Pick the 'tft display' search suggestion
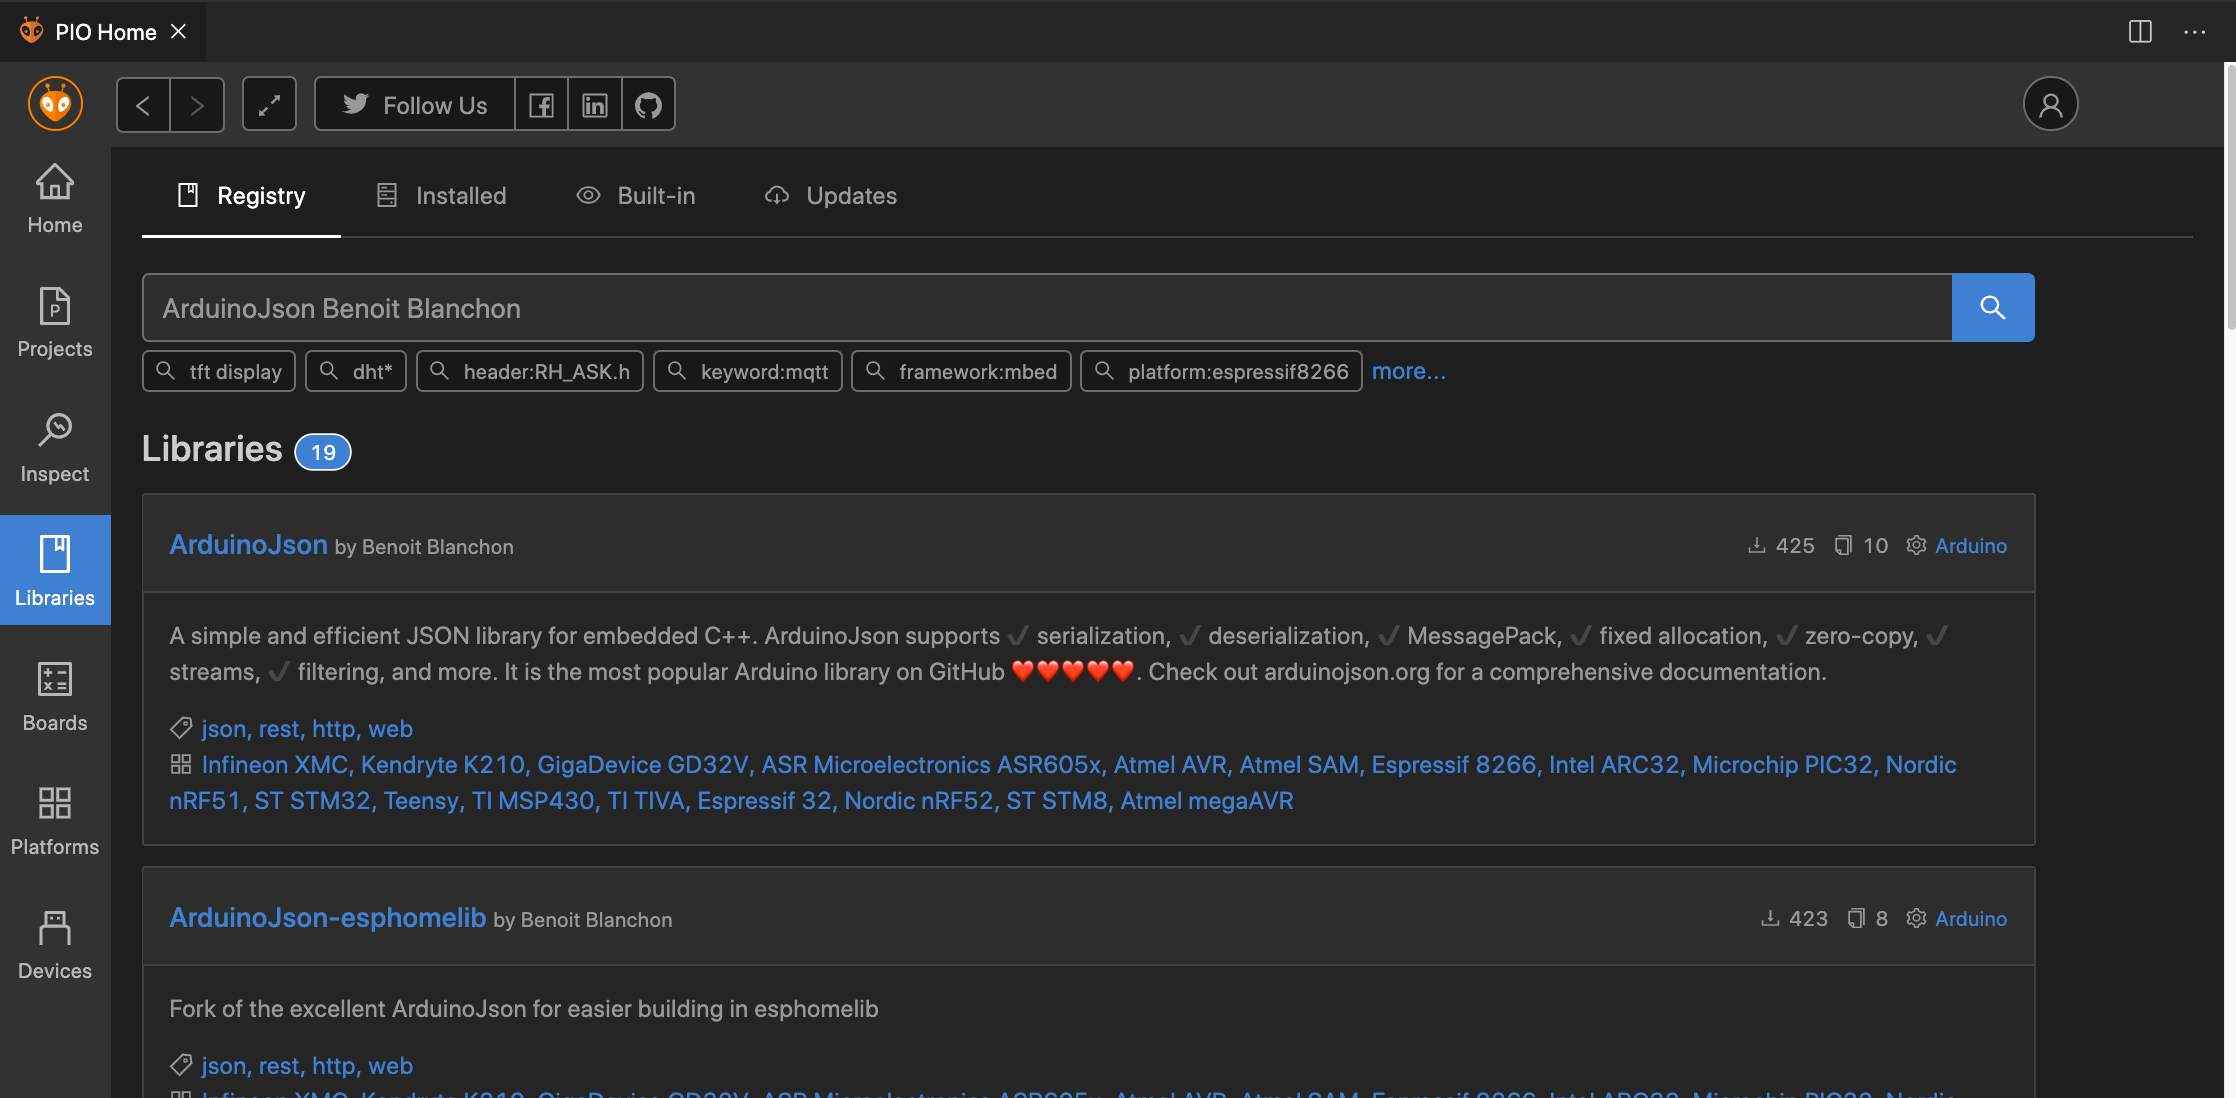 [x=219, y=371]
